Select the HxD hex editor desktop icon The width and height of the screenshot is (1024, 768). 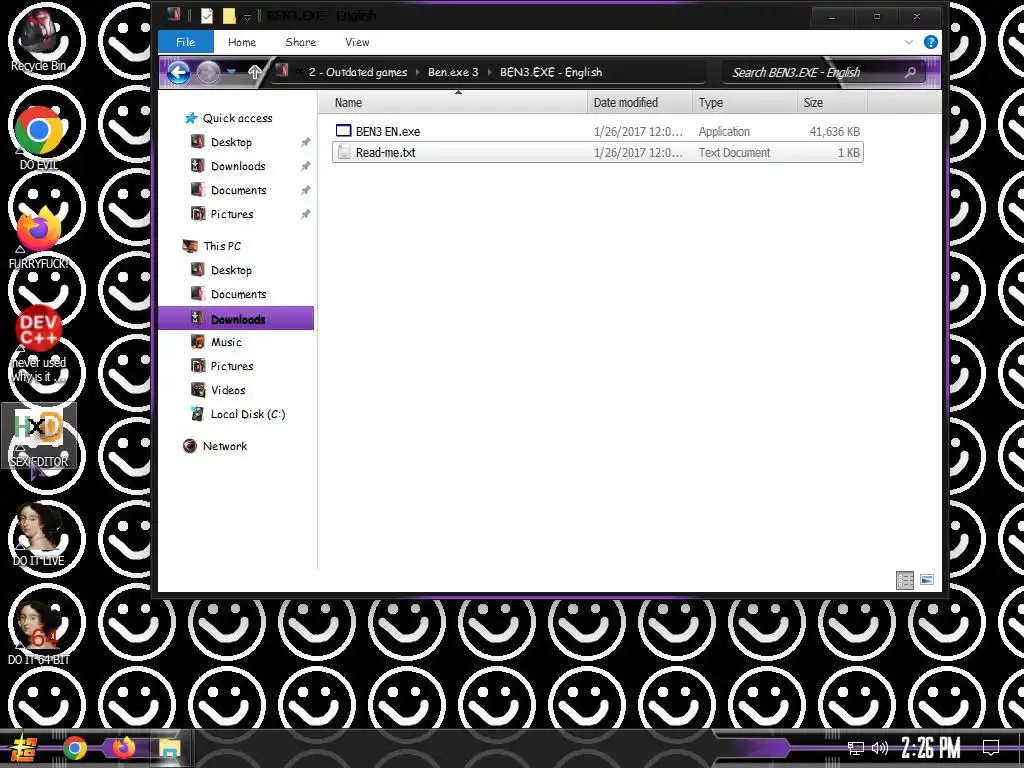[x=39, y=436]
